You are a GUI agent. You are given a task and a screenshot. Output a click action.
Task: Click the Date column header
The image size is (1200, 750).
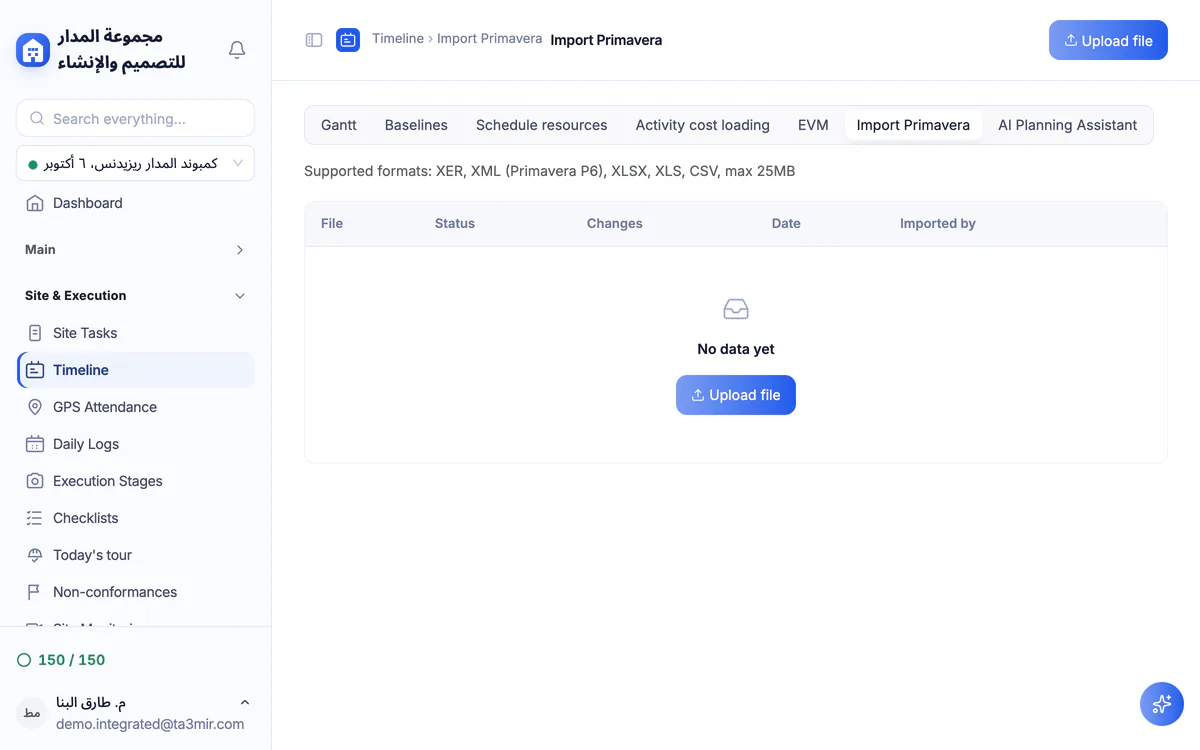(x=786, y=223)
